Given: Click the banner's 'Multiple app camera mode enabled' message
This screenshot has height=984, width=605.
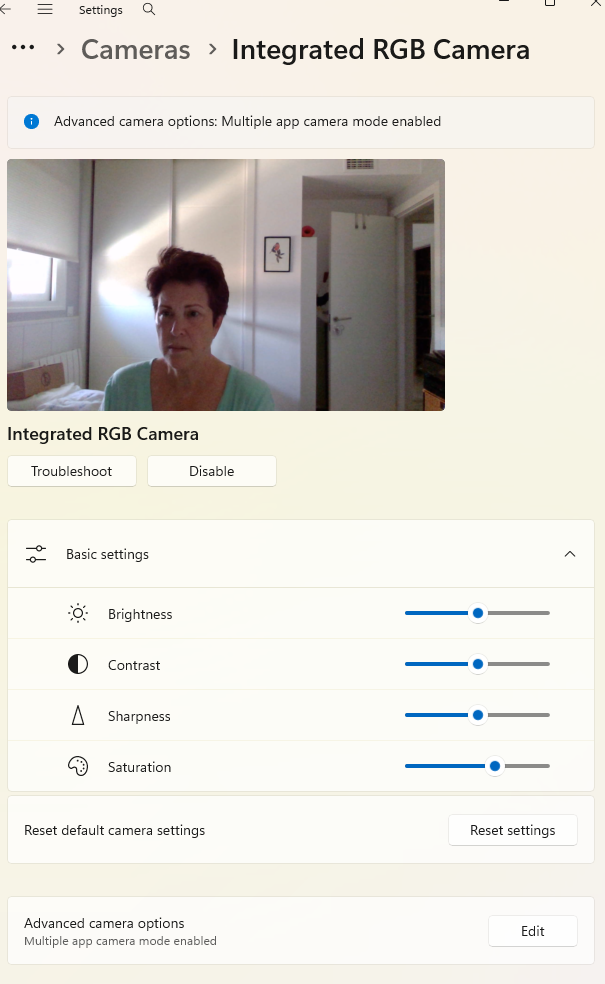Looking at the screenshot, I should click(247, 122).
